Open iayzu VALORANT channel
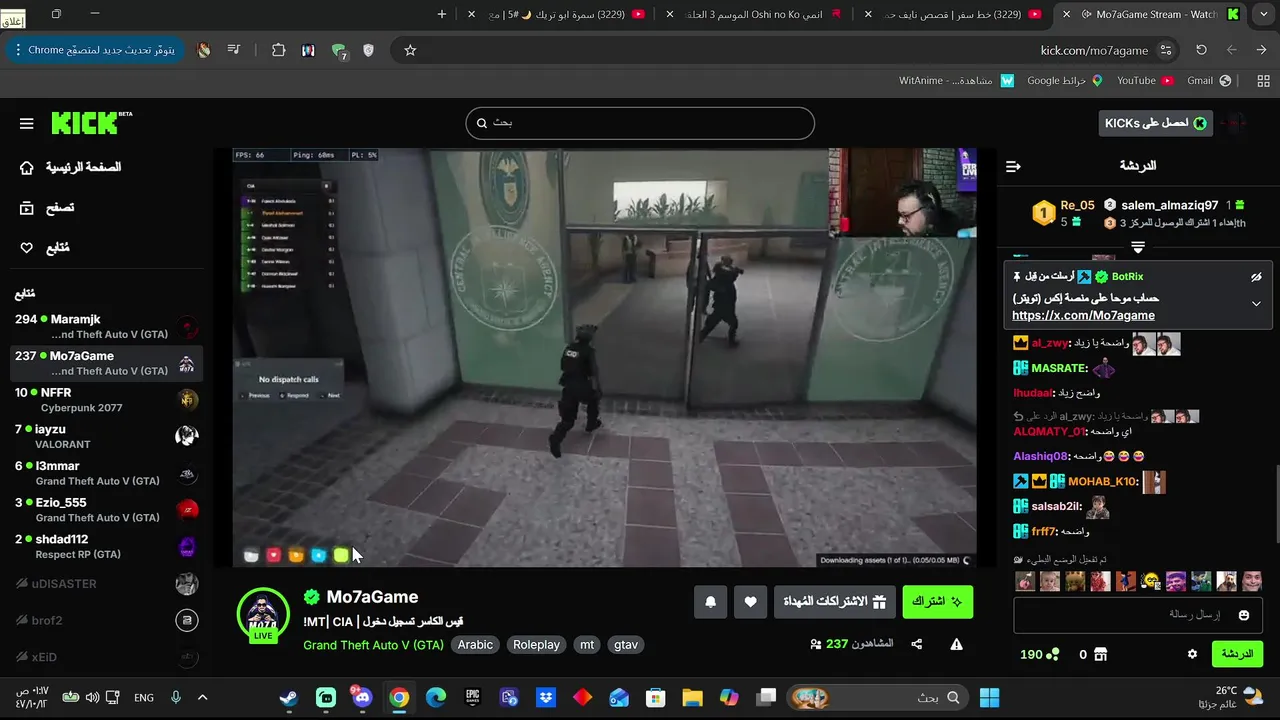This screenshot has width=1280, height=720. click(106, 437)
